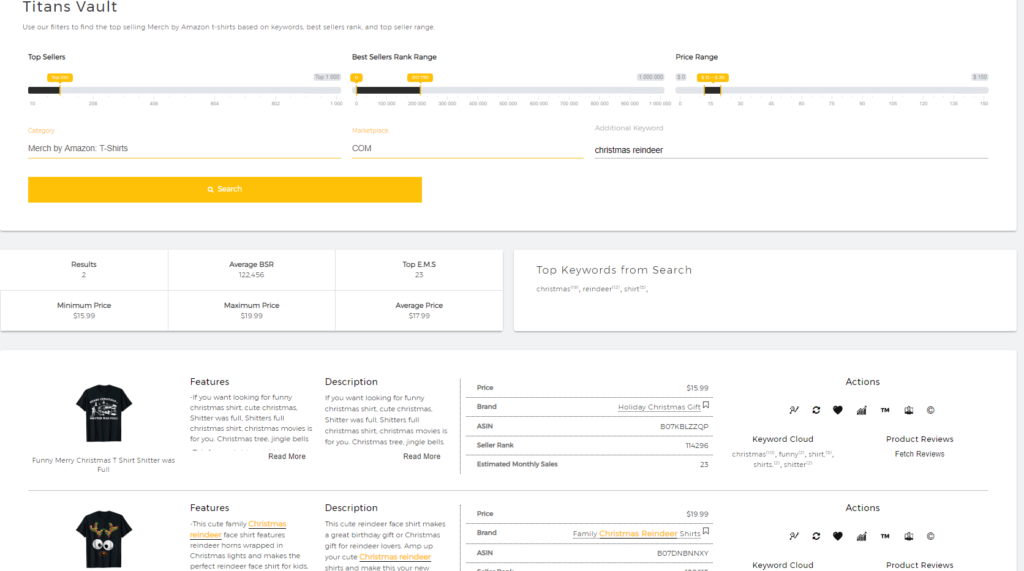Viewport: 1024px width, 571px height.
Task: Open bar chart icon for first product
Action: tap(861, 410)
